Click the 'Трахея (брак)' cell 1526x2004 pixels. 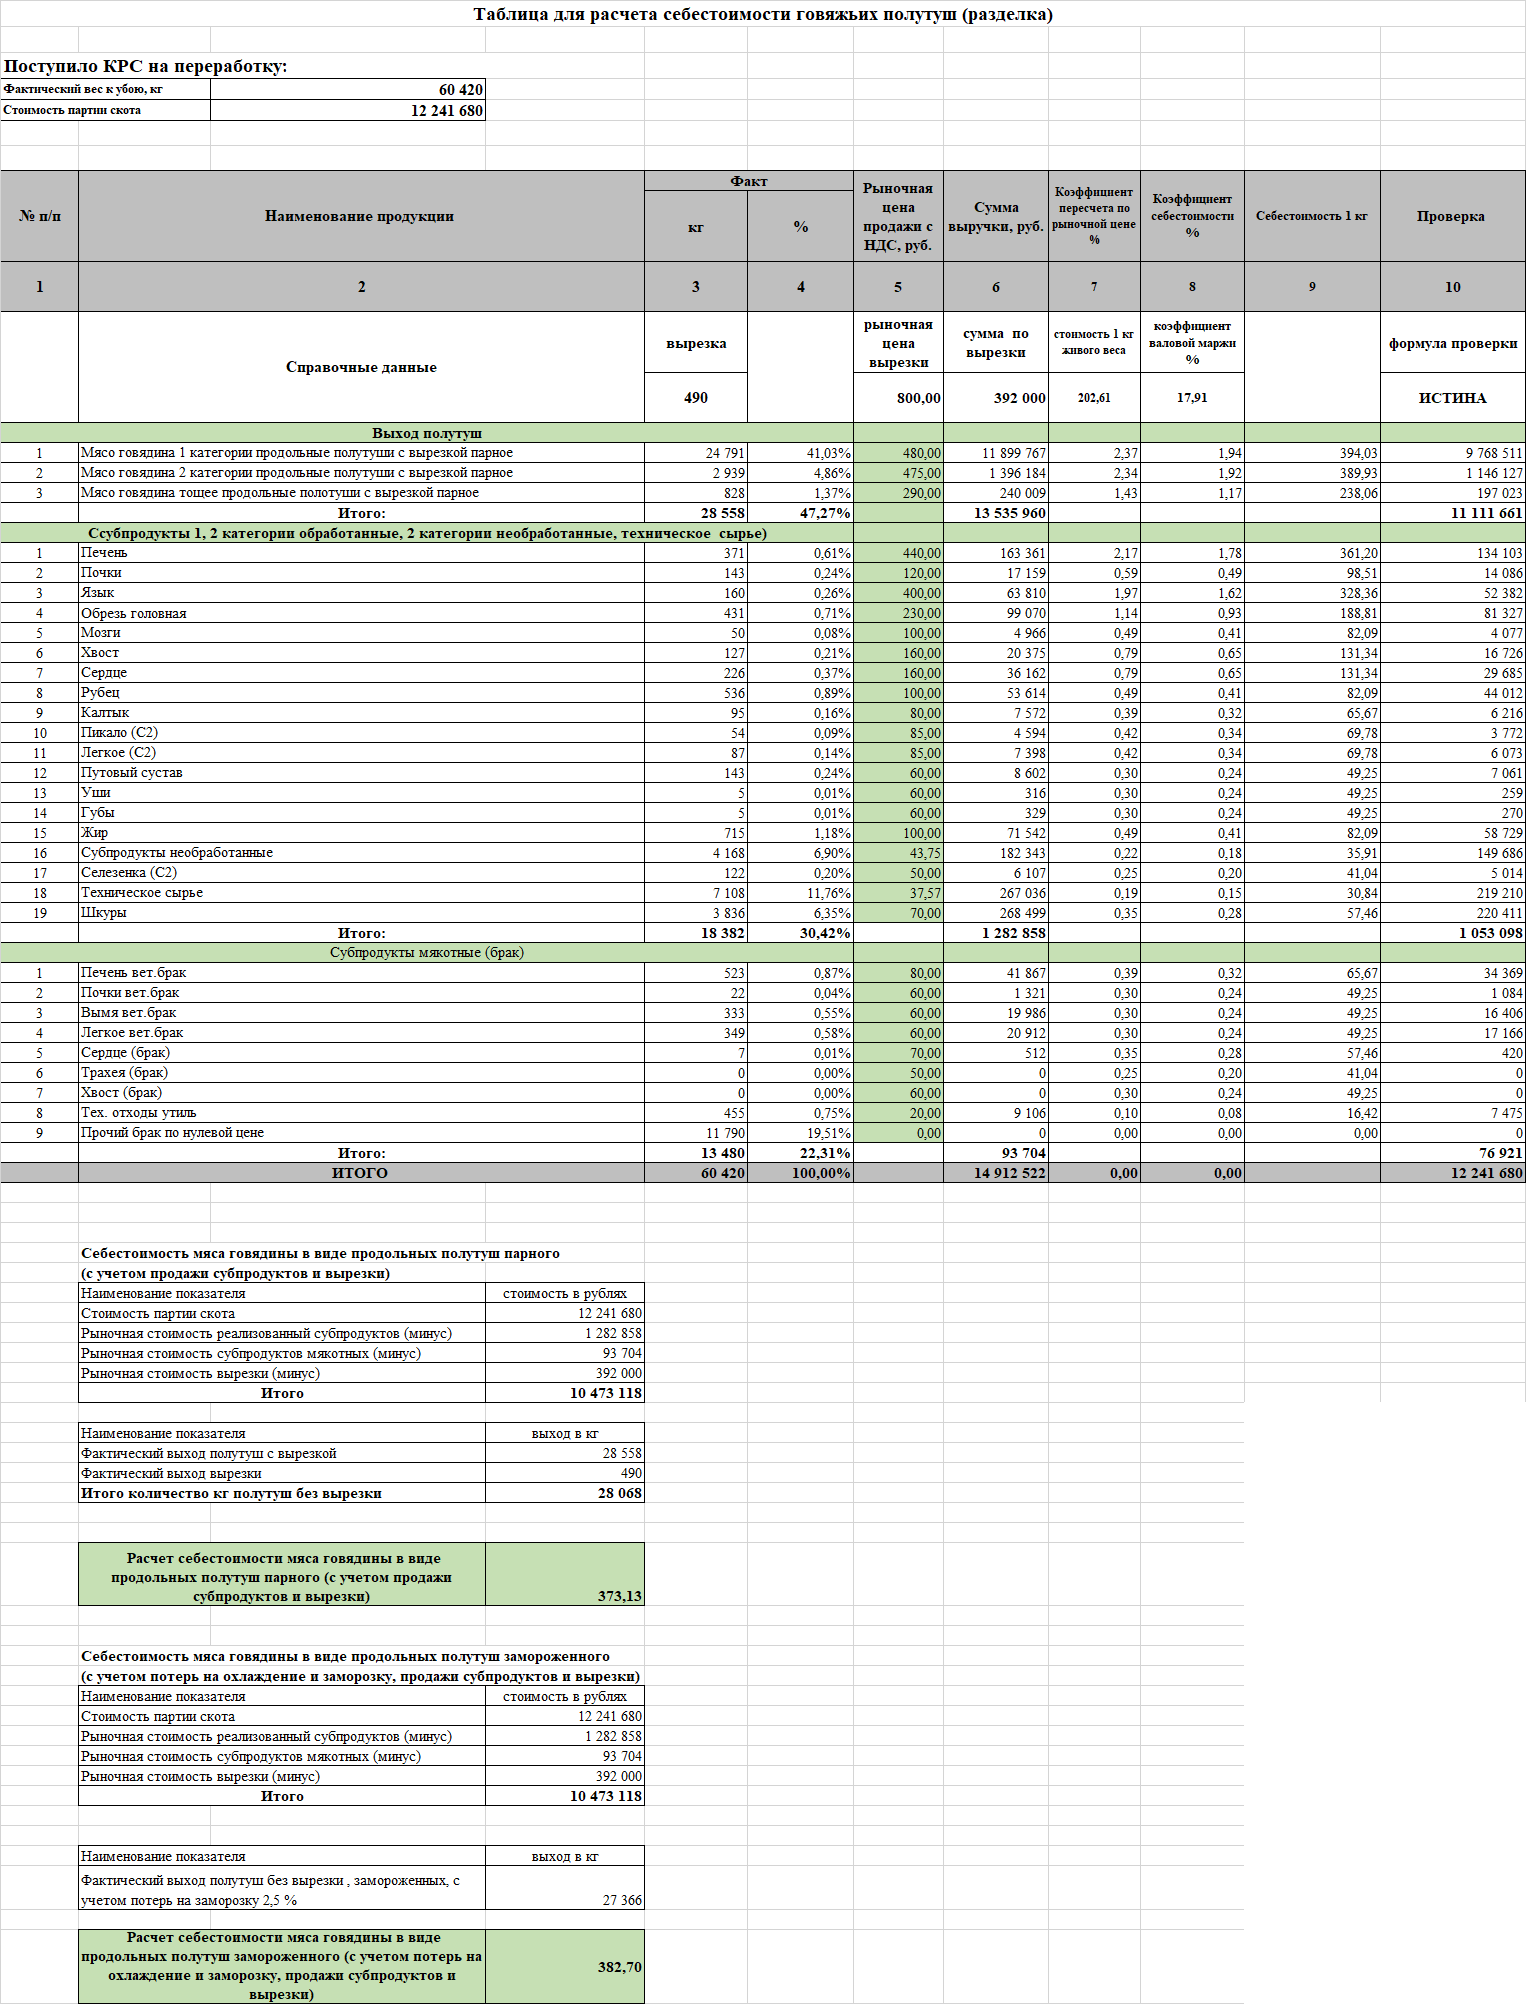[360, 1073]
